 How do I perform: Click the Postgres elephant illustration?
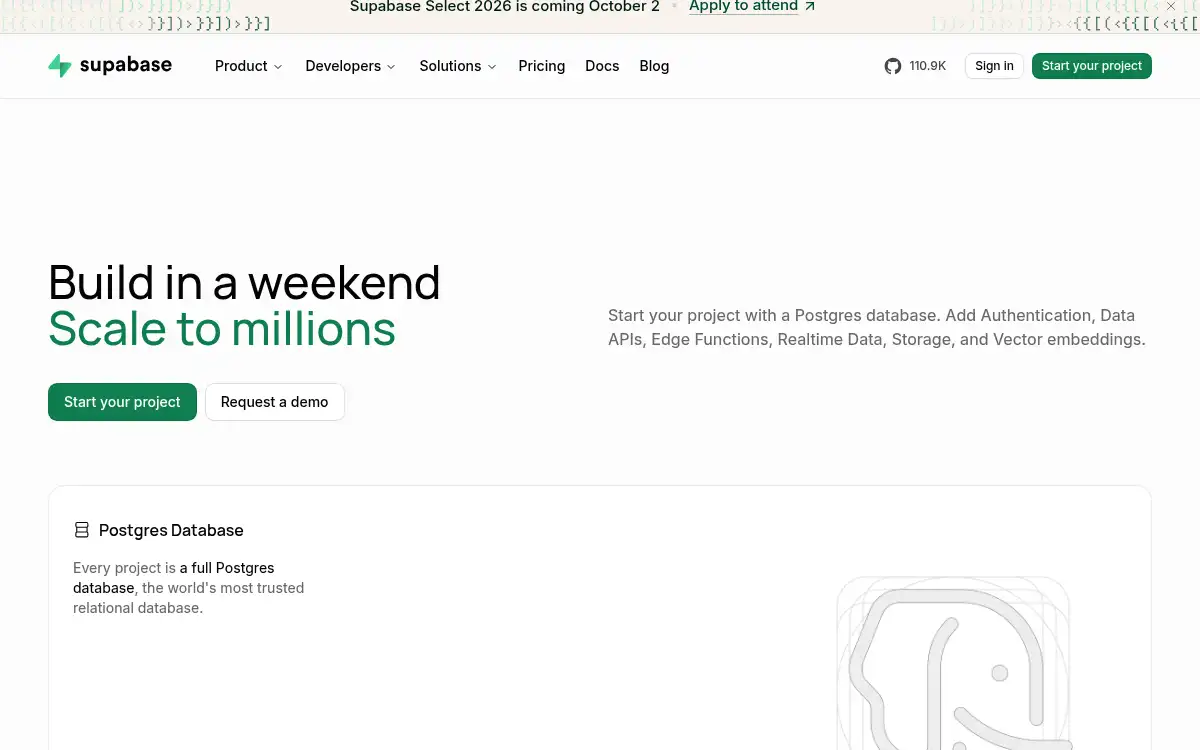coord(953,665)
